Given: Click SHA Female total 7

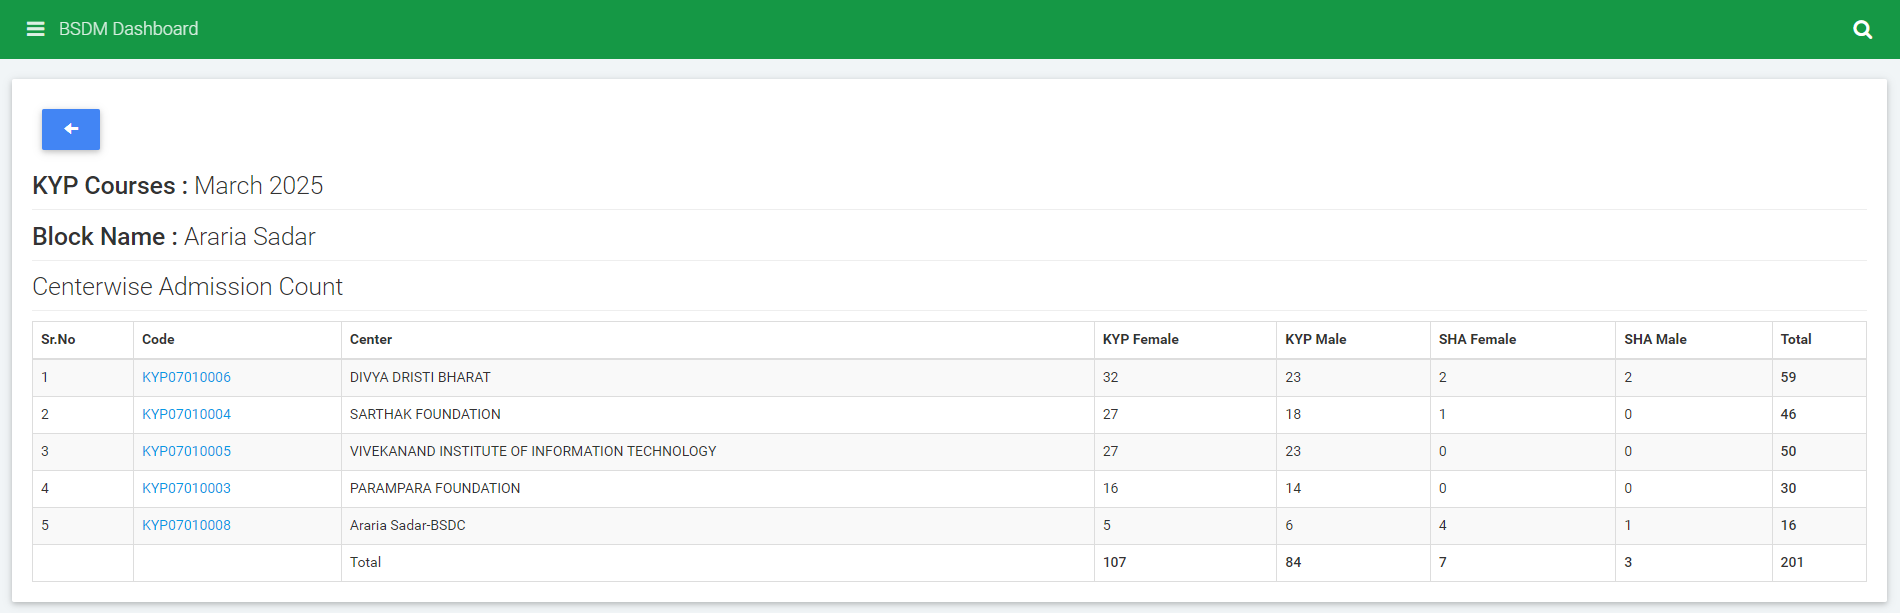Looking at the screenshot, I should (x=1443, y=562).
